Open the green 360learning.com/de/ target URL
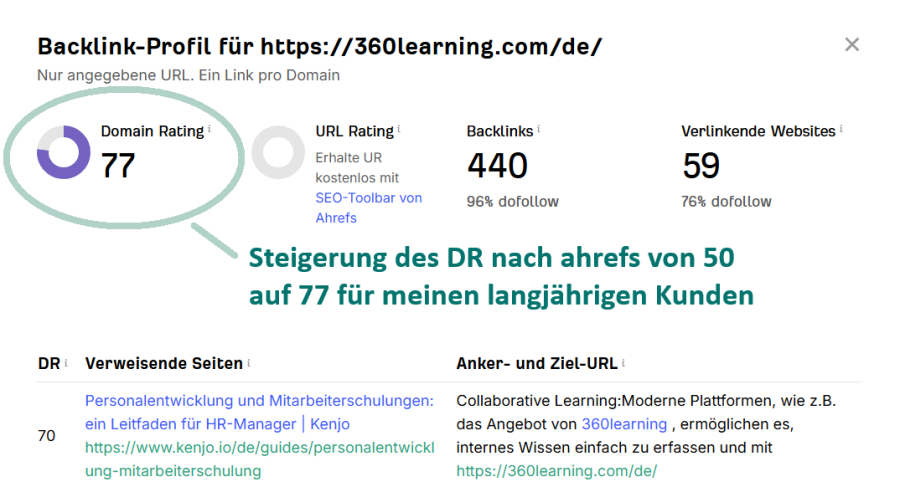The image size is (900, 487). [556, 470]
